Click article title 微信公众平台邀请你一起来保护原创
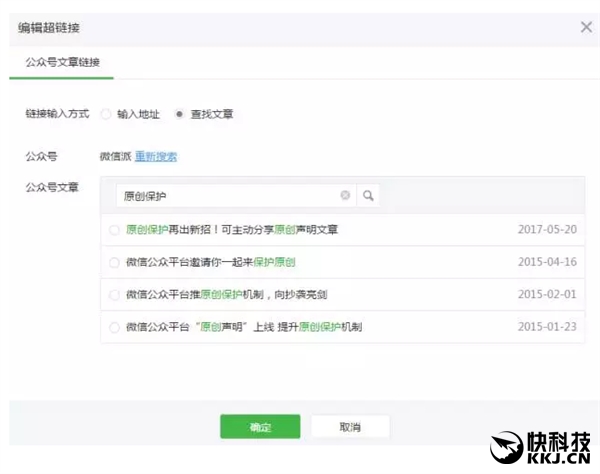600x474 pixels. 210,262
